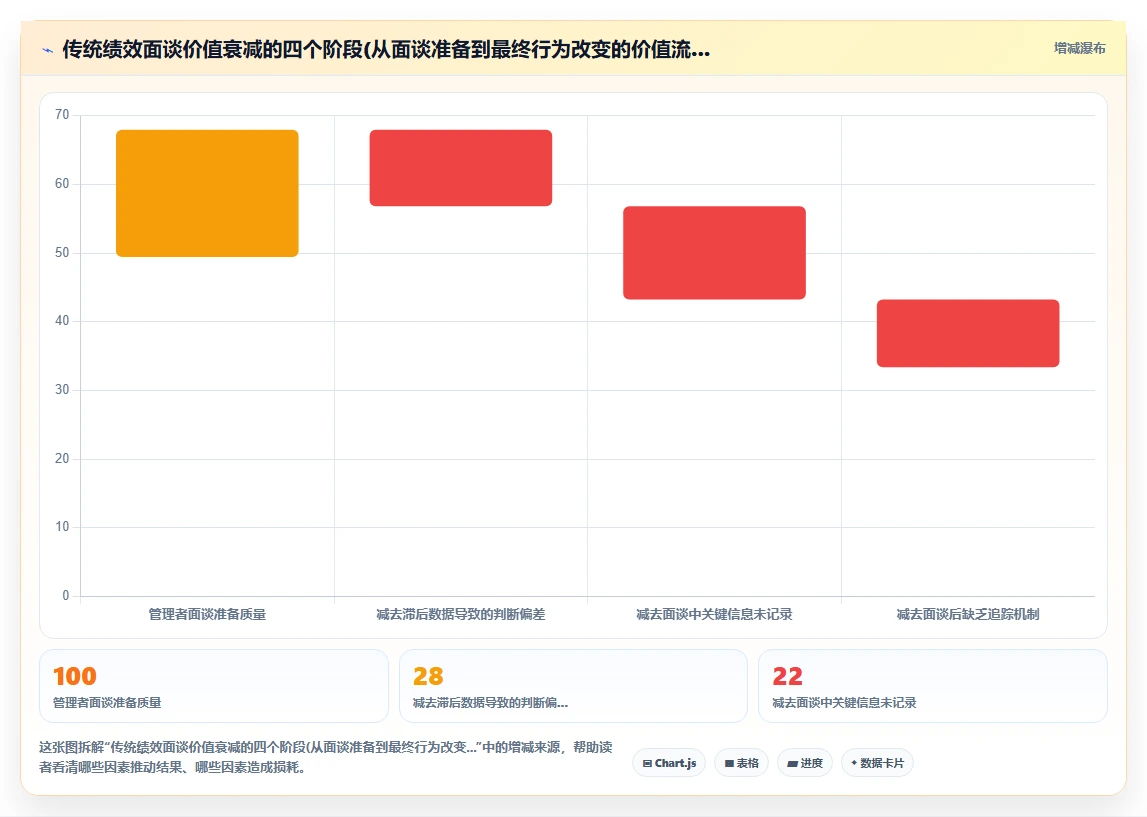1147x817 pixels.
Task: Click the red bar for 减去面谈中关键信息未记录
Action: tap(714, 252)
